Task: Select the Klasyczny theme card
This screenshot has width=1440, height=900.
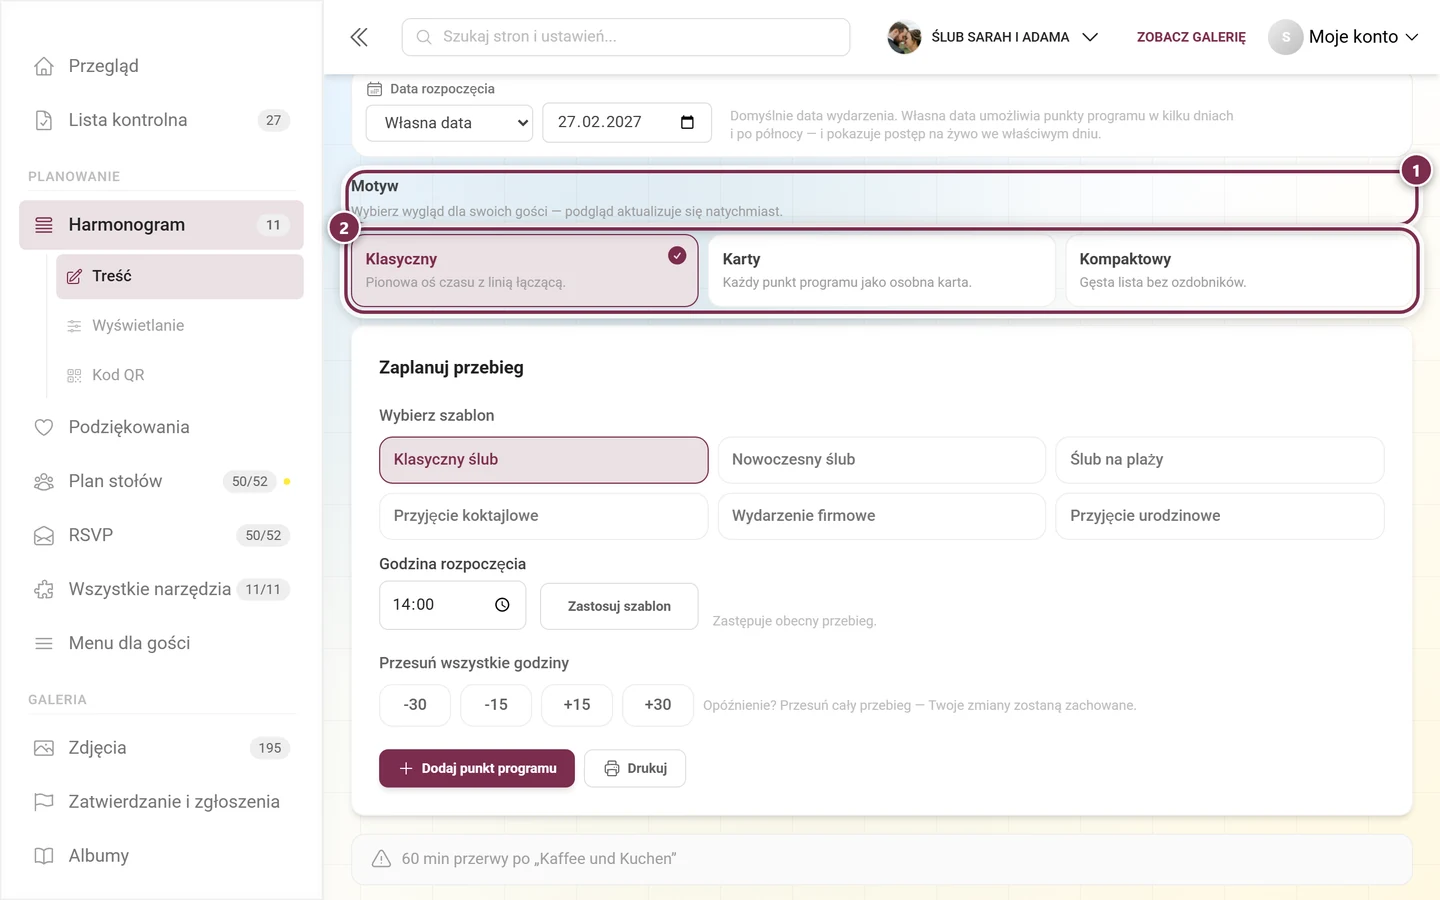Action: coord(524,270)
